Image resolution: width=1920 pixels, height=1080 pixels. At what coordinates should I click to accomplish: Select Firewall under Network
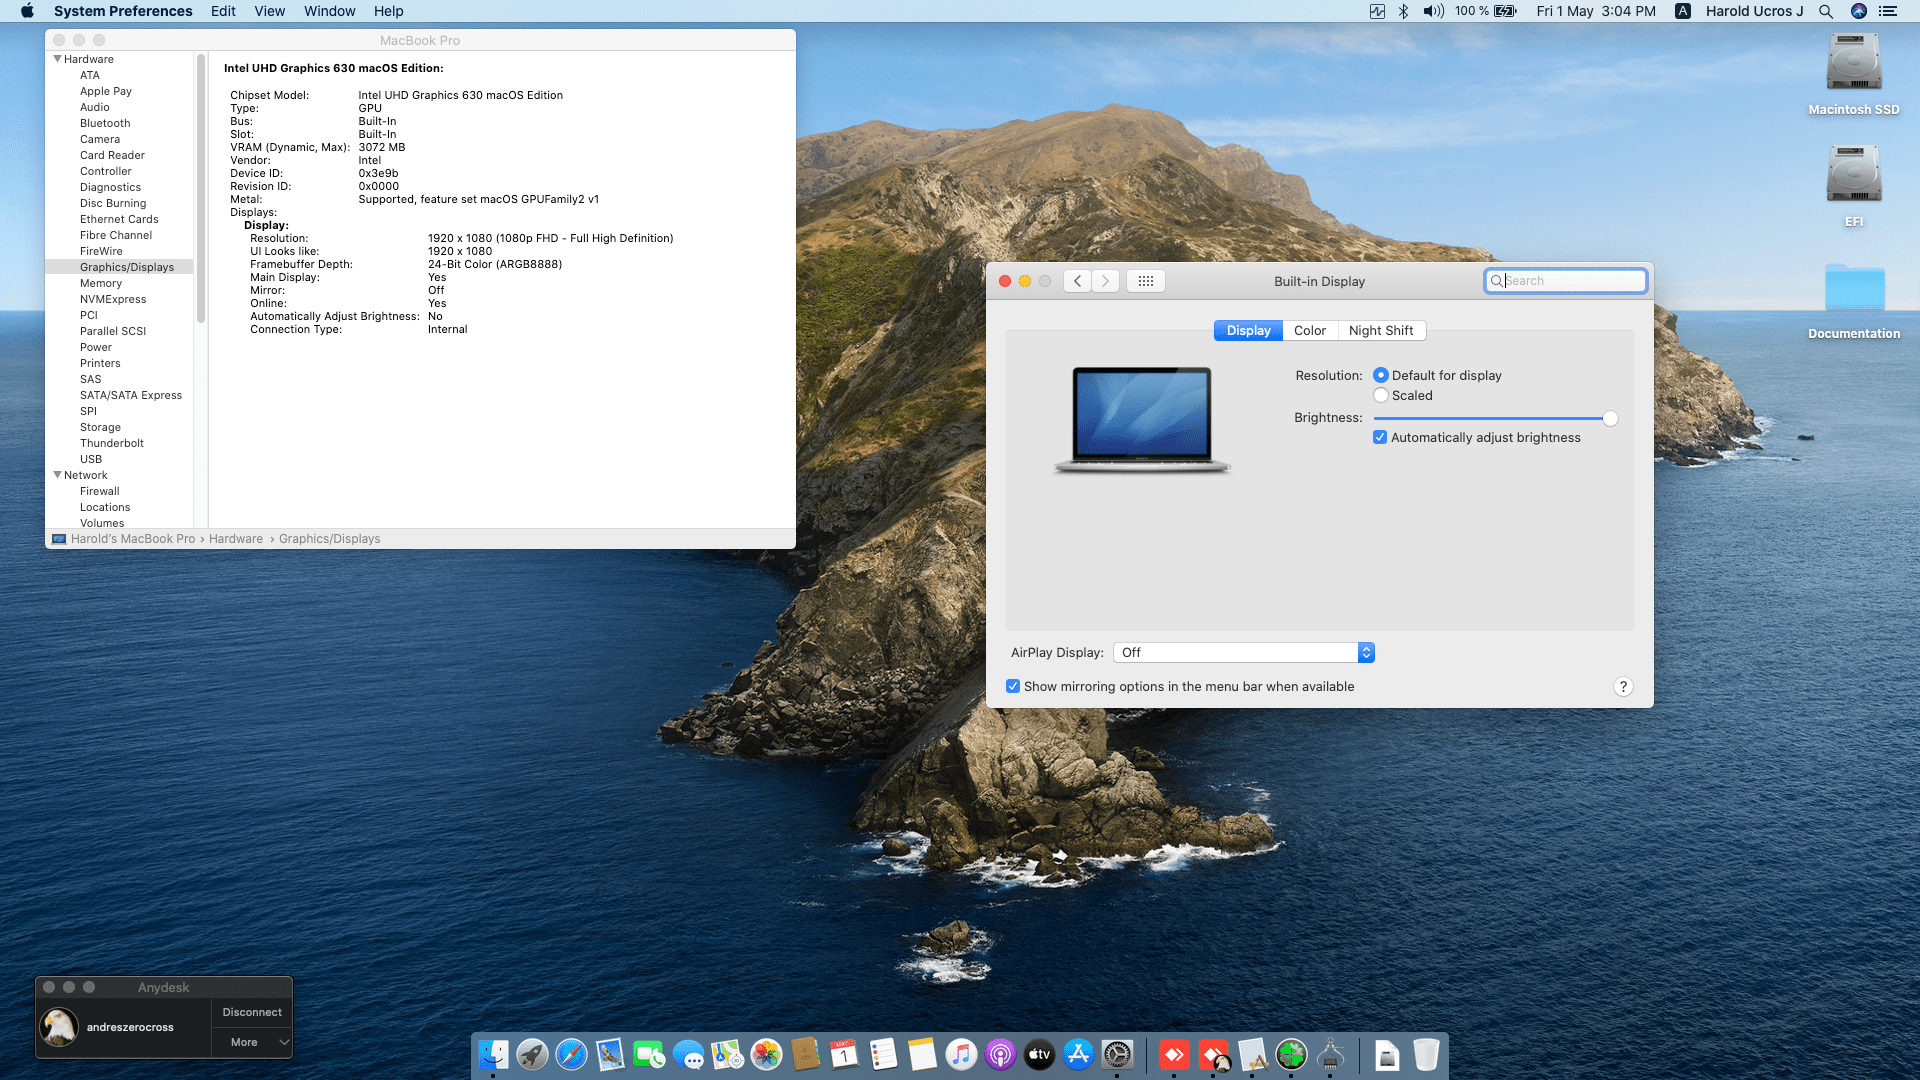click(x=99, y=491)
